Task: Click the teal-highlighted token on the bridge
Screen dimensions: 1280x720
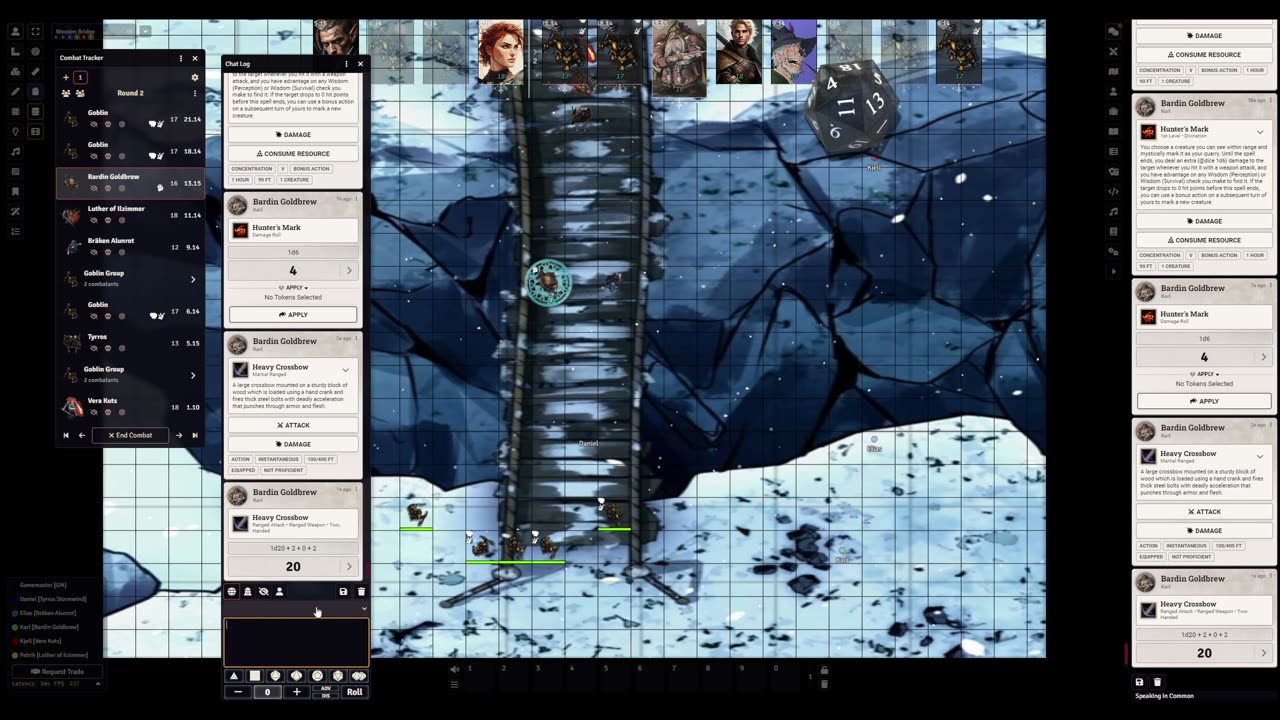Action: tap(548, 282)
